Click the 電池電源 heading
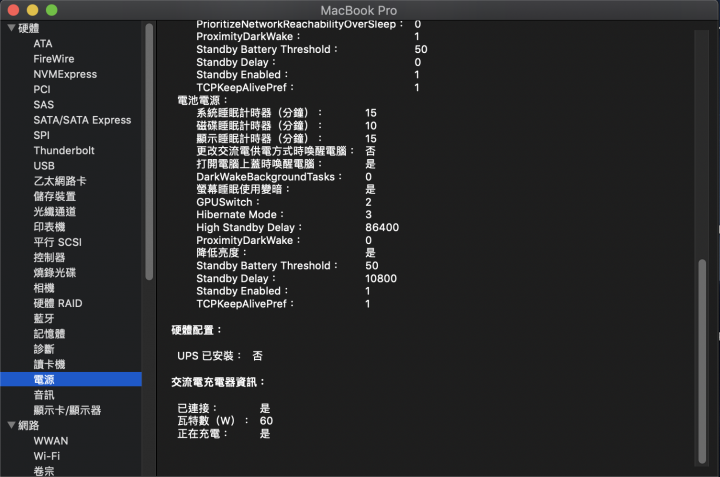This screenshot has height=477, width=720. pos(202,100)
